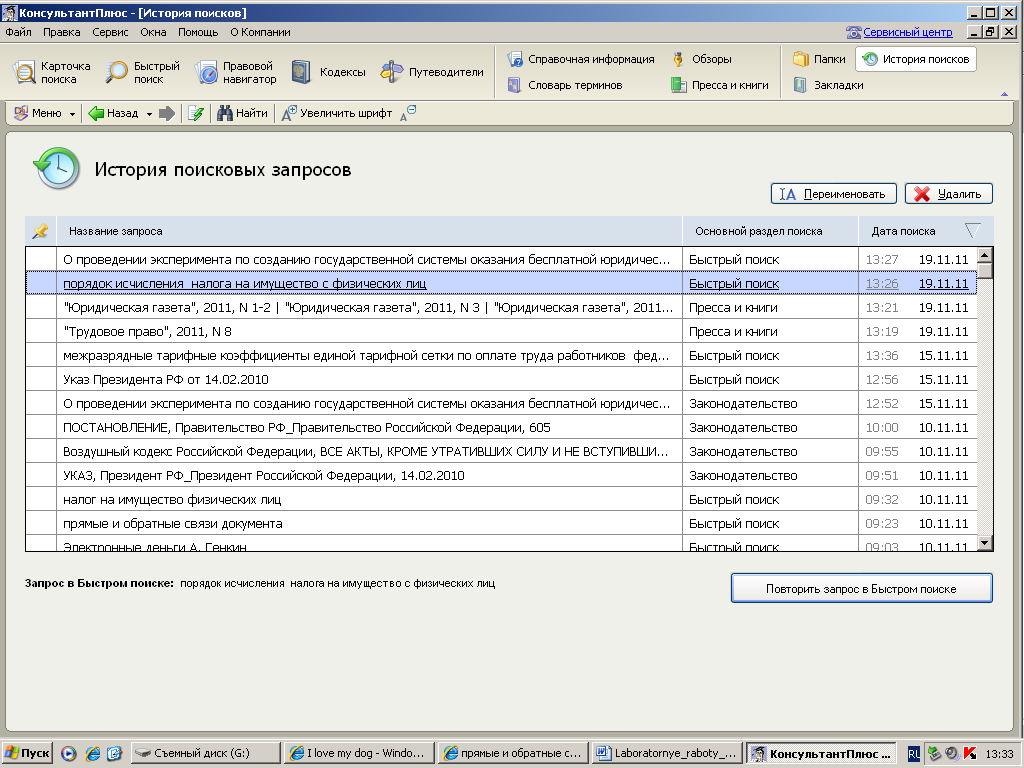
Task: Click Назад back button
Action: pos(114,114)
